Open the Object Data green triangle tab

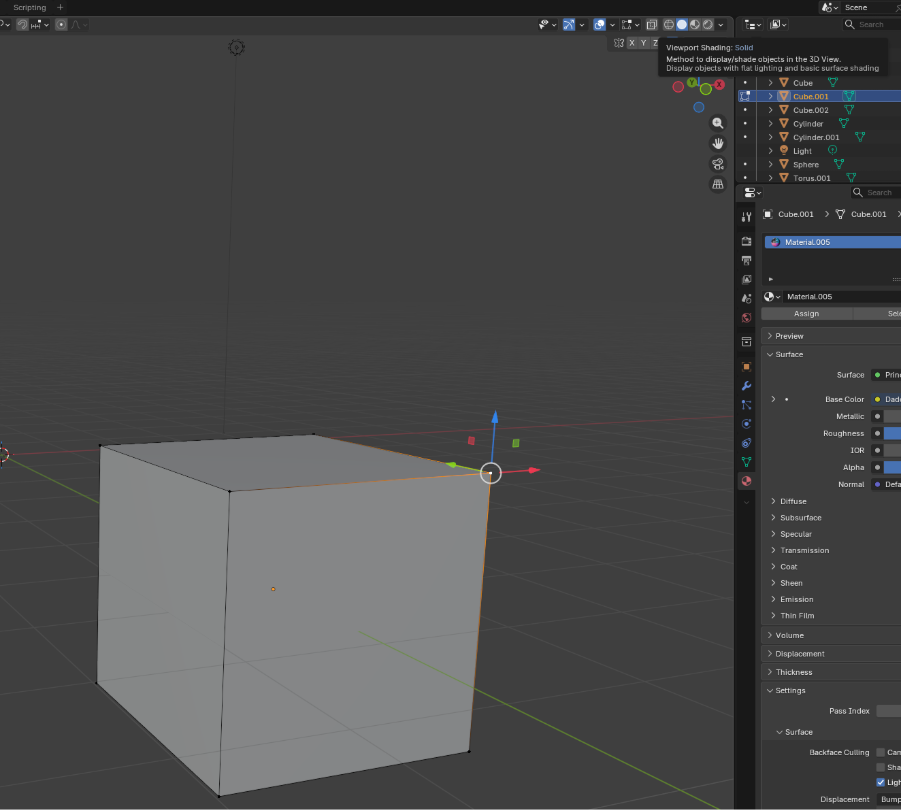click(x=746, y=462)
